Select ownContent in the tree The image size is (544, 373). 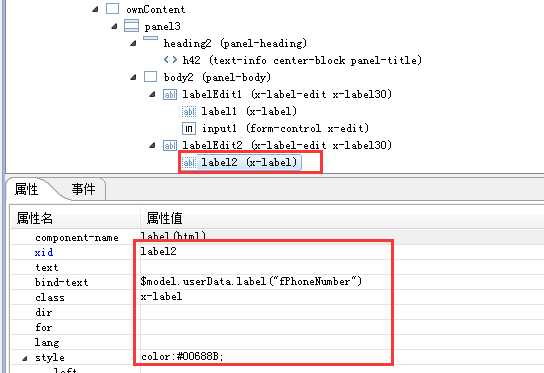tap(155, 9)
